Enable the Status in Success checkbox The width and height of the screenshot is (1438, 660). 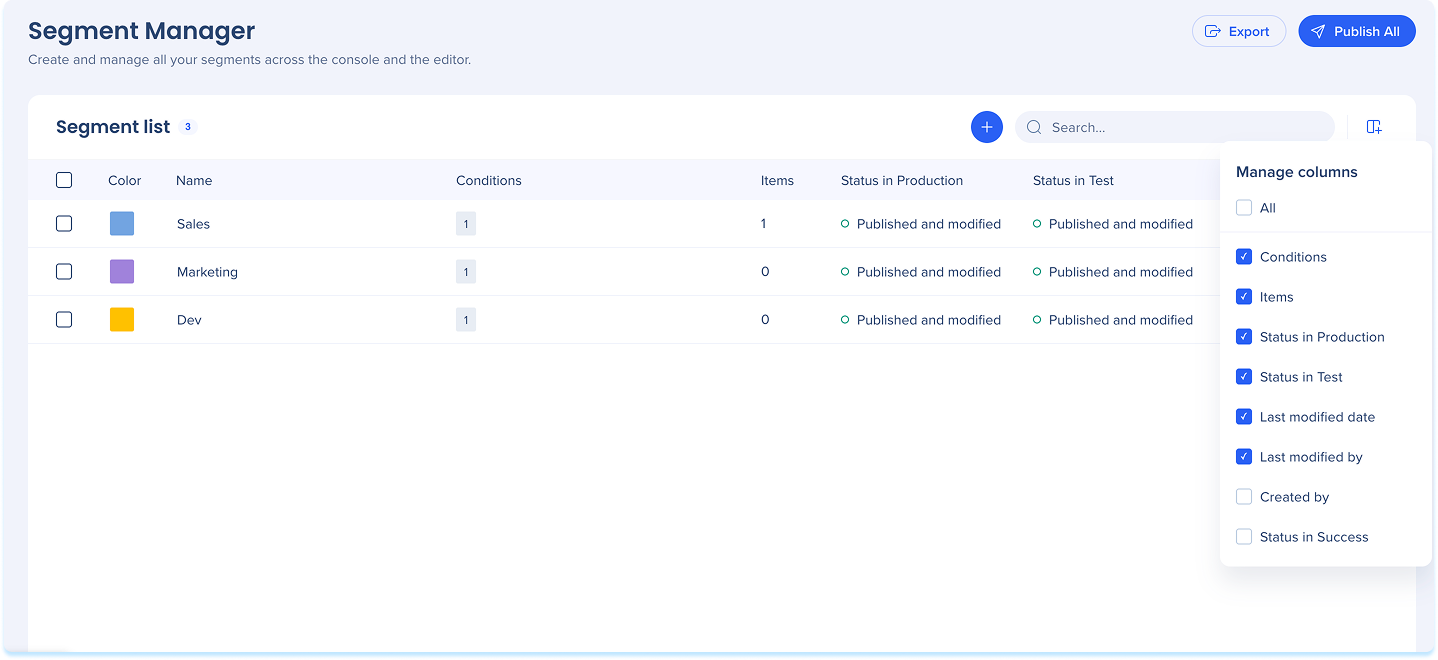(x=1244, y=537)
